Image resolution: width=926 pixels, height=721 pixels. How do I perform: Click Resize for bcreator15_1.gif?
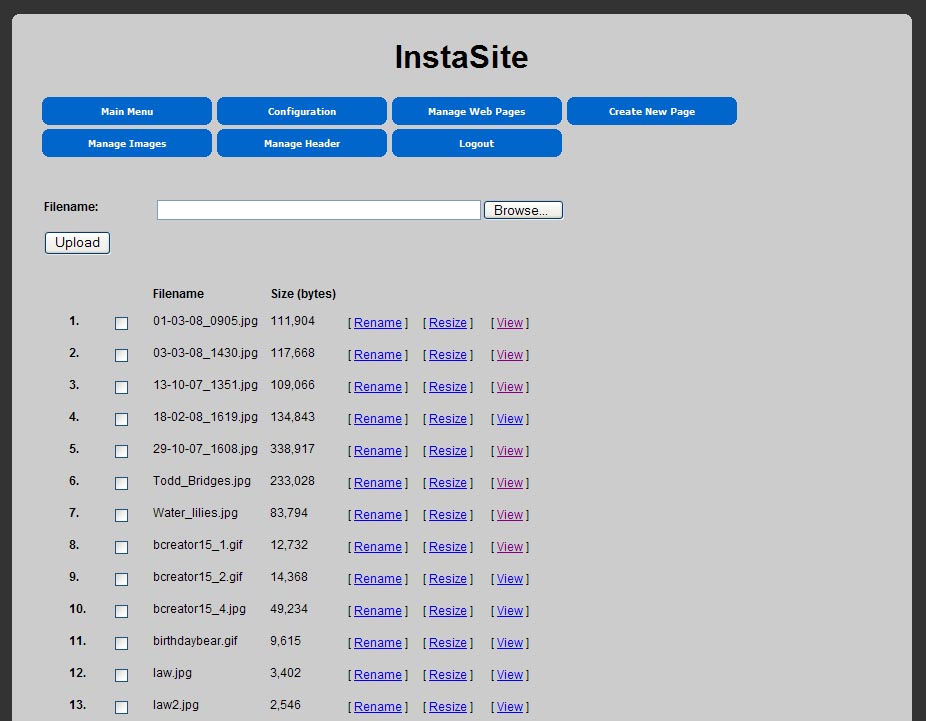[x=448, y=547]
